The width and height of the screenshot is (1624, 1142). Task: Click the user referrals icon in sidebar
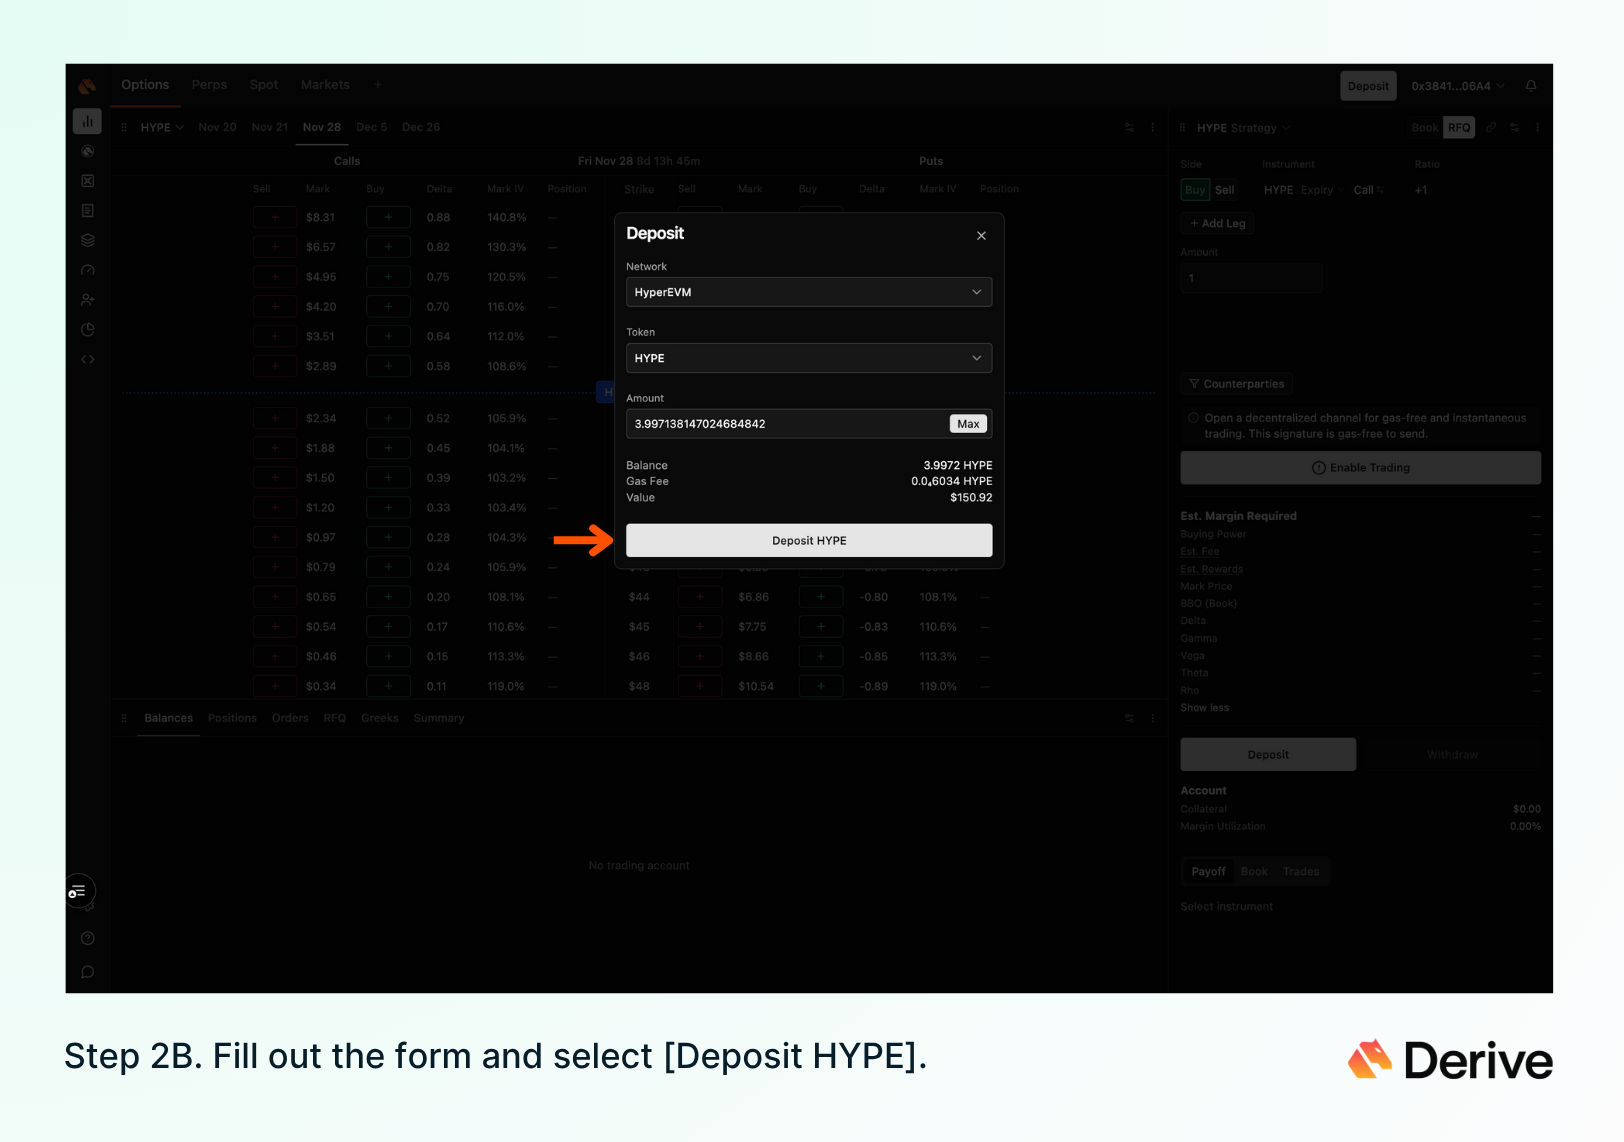click(88, 300)
